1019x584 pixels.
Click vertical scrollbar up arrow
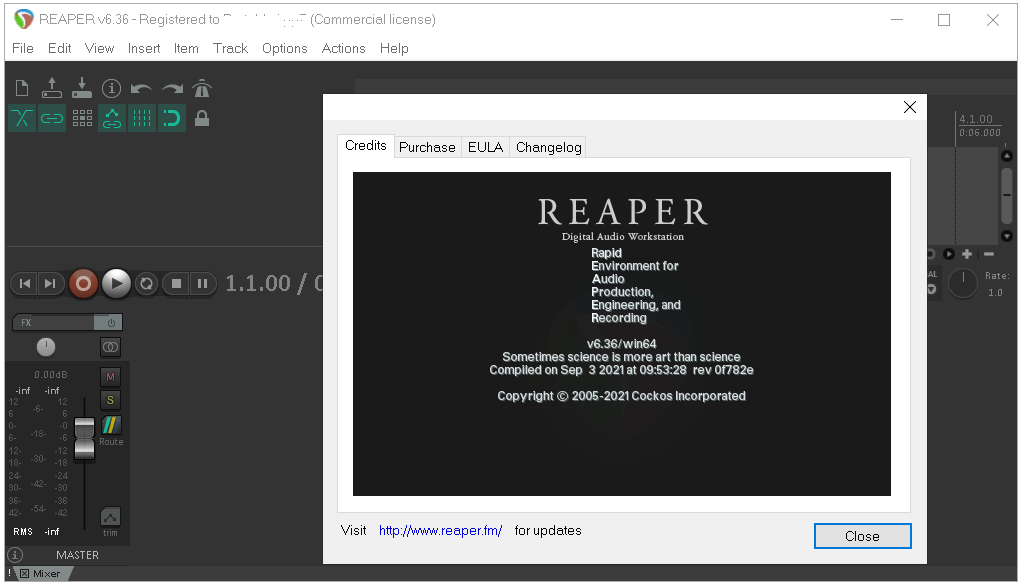[x=1007, y=156]
